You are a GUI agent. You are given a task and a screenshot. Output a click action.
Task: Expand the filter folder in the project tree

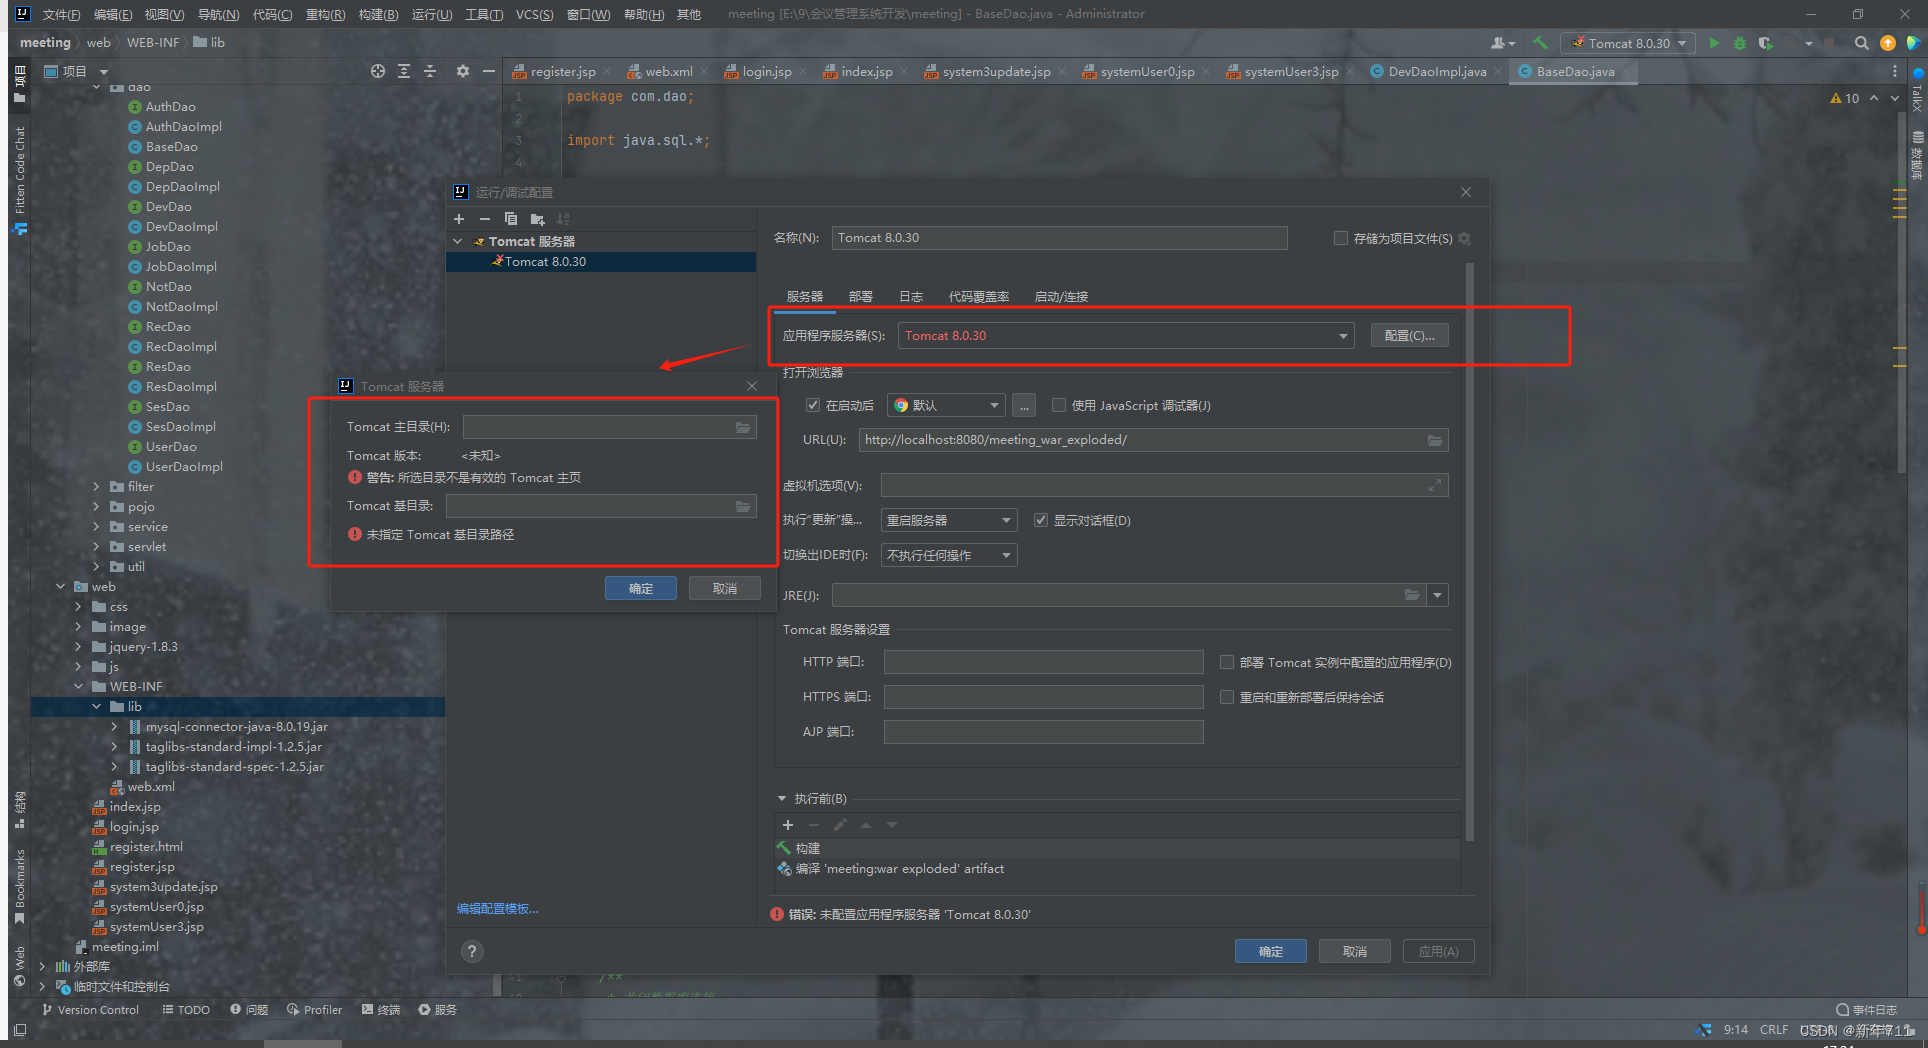(x=97, y=487)
